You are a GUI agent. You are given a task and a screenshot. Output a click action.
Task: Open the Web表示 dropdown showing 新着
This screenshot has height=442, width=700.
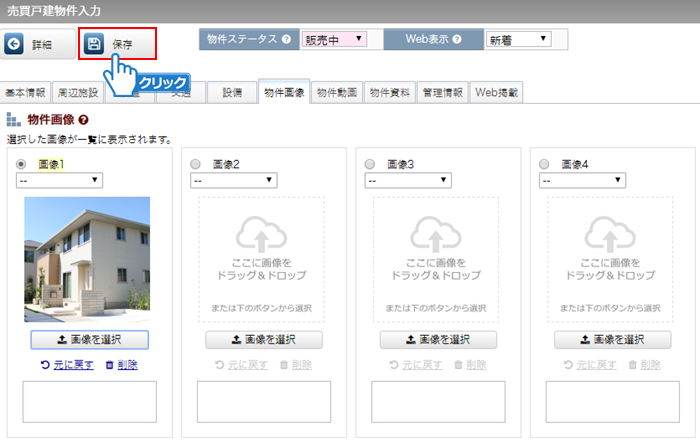click(517, 40)
